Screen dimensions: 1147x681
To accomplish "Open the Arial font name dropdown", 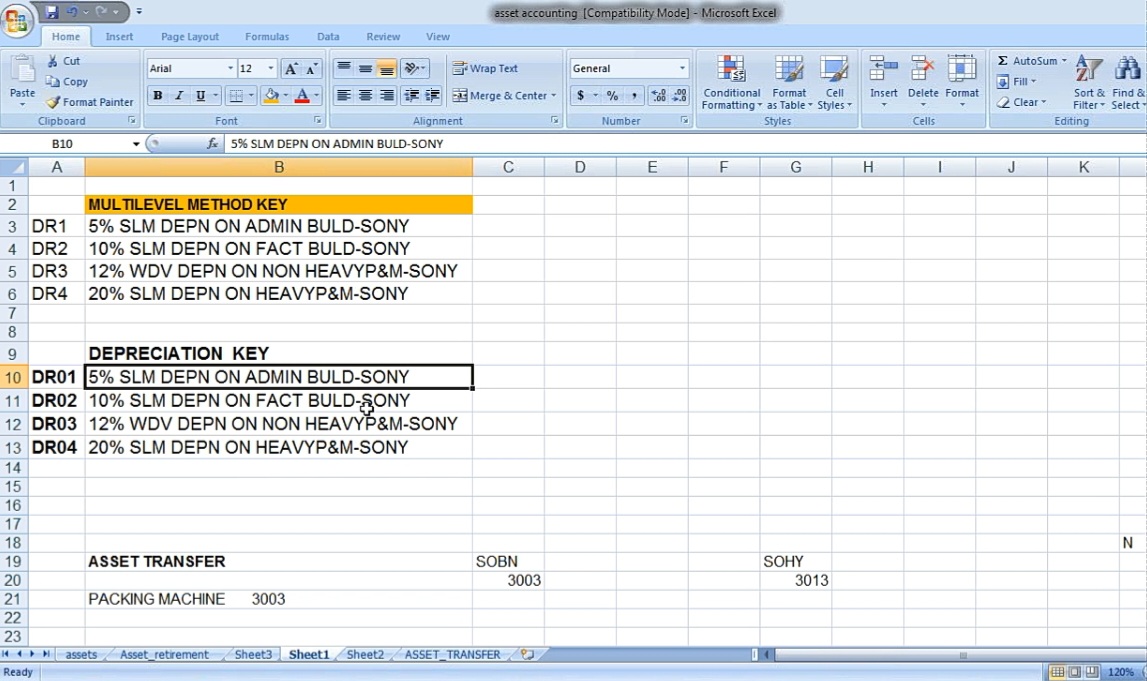I will tap(230, 68).
